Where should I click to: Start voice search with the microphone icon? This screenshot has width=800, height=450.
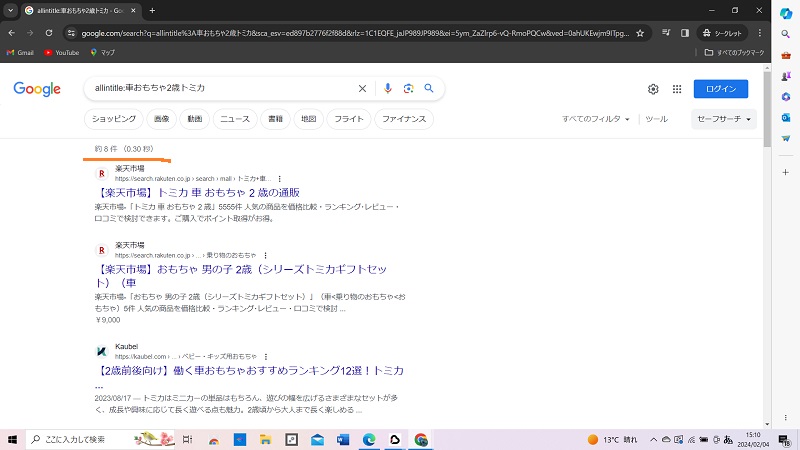[x=388, y=88]
